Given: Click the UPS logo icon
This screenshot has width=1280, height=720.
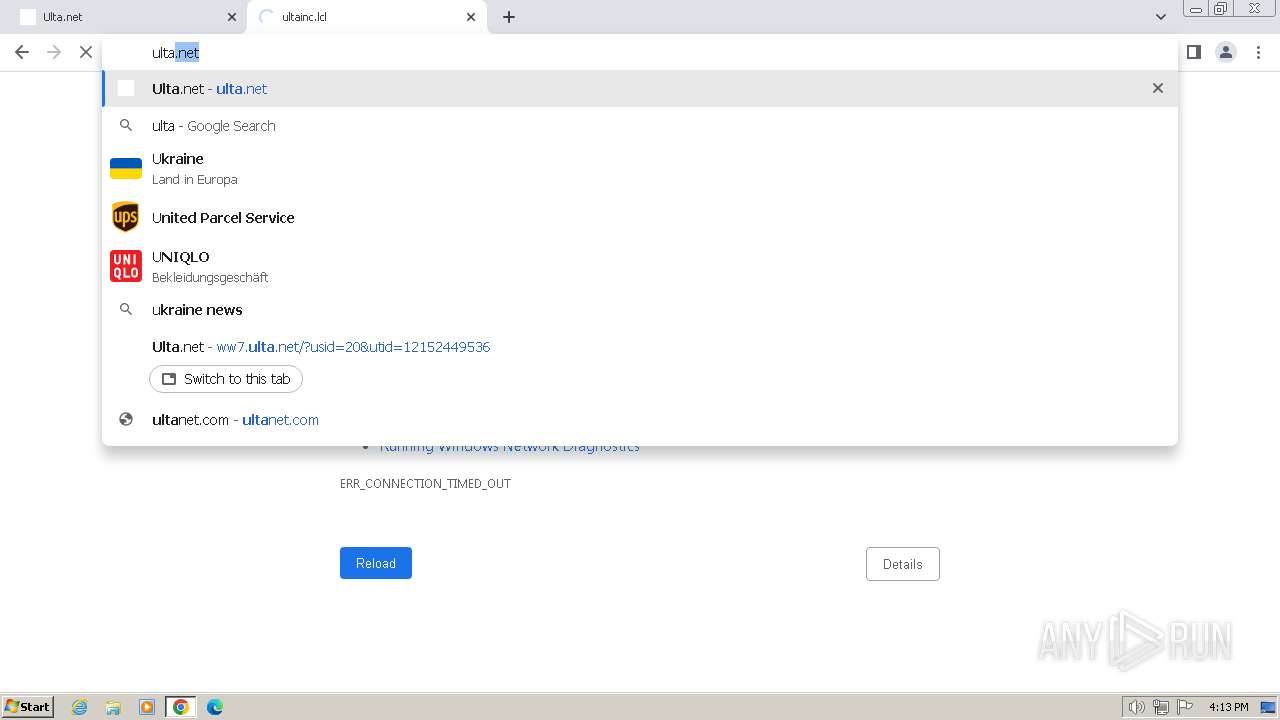Looking at the screenshot, I should pyautogui.click(x=126, y=217).
